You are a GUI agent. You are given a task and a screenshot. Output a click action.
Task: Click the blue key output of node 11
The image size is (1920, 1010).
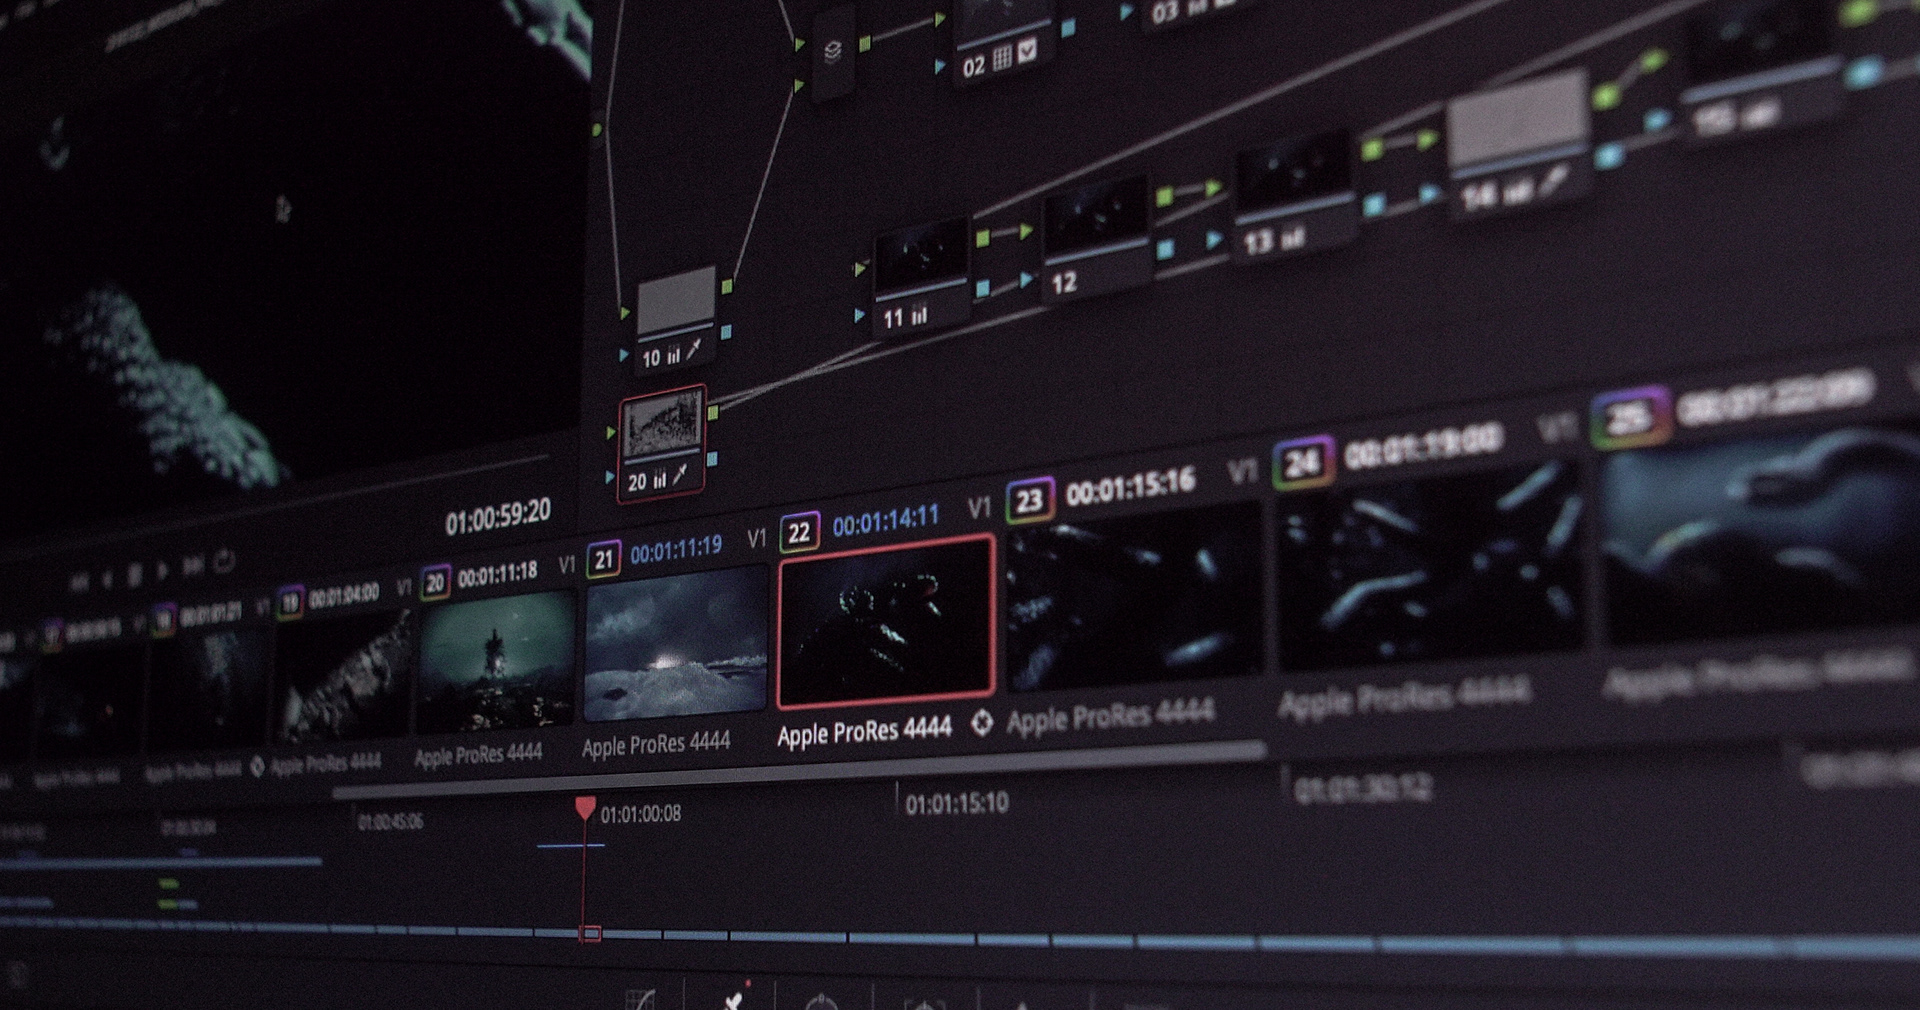982,288
